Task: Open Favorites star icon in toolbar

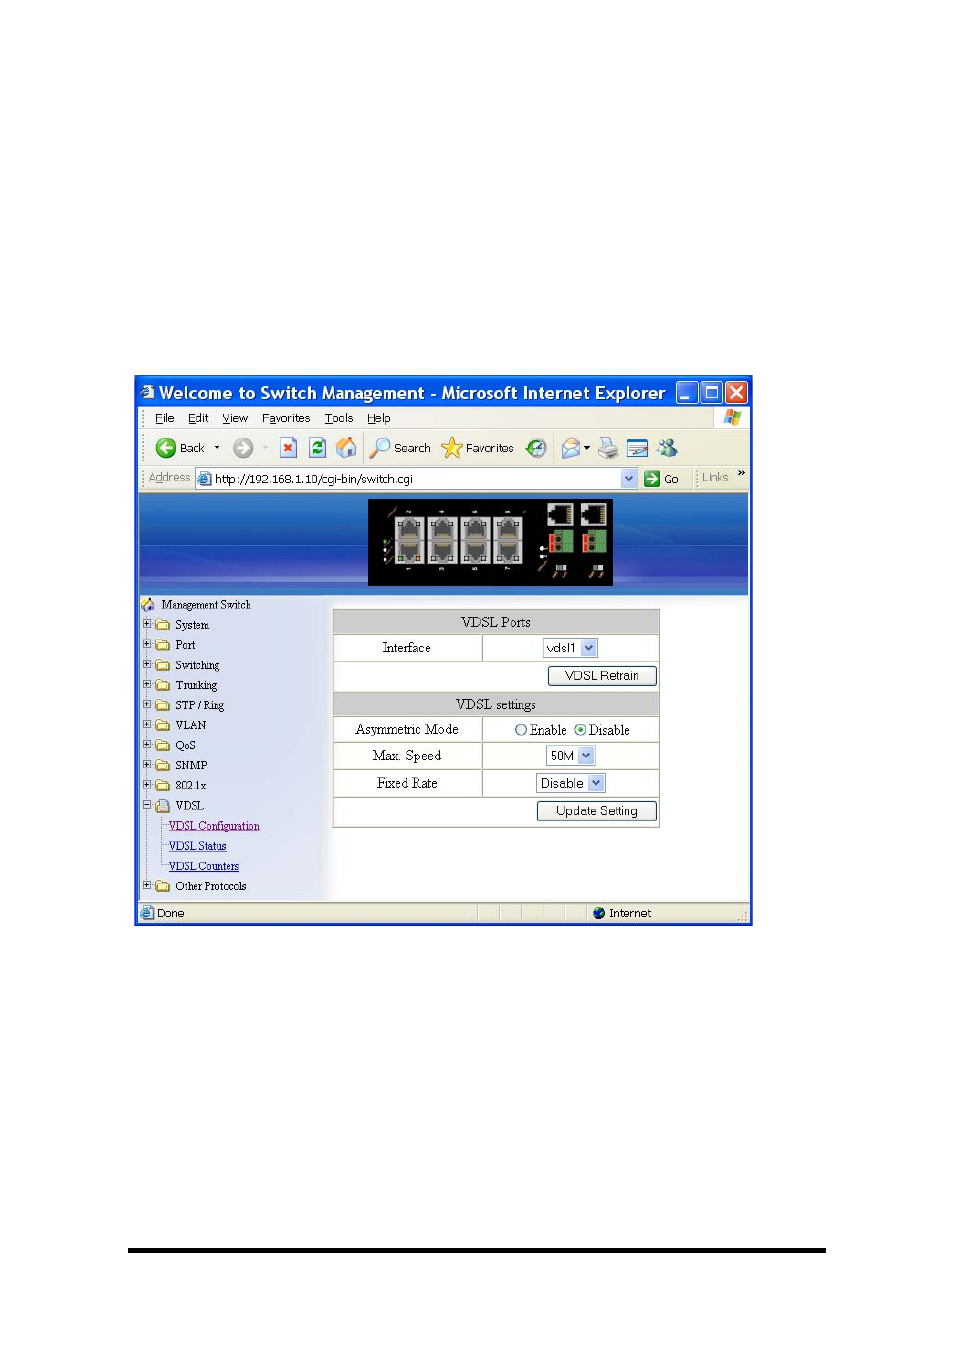Action: 452,448
